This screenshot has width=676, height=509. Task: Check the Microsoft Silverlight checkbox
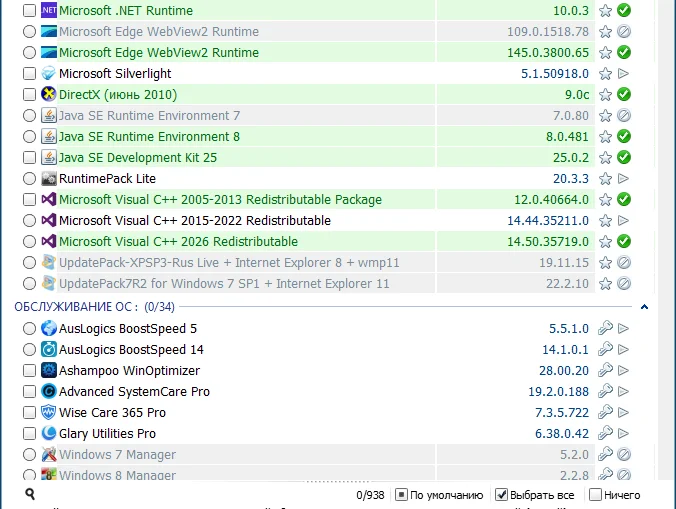[29, 74]
